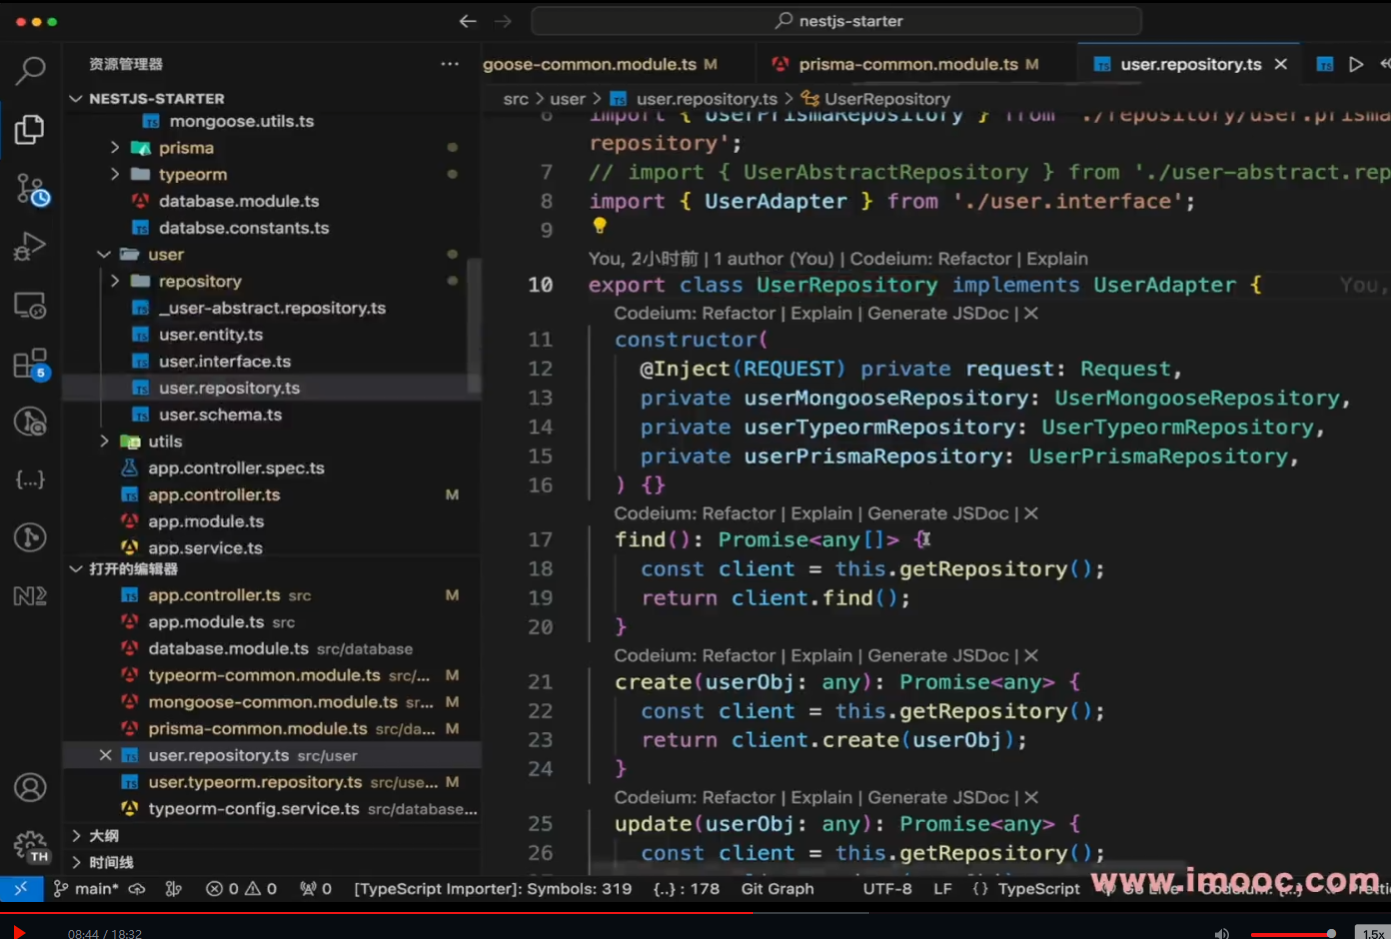
Task: Dismiss Codeium lens above find method
Action: click(x=1031, y=513)
